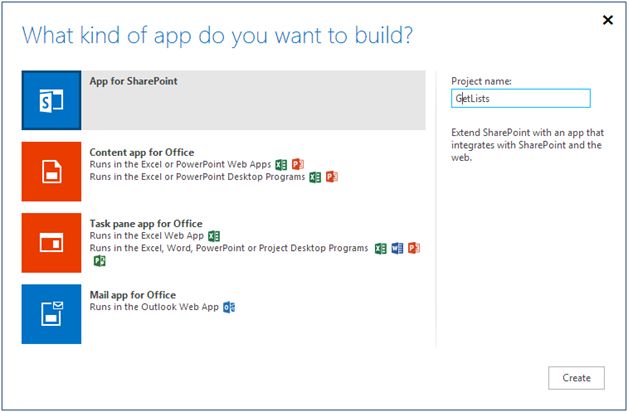This screenshot has width=629, height=412.
Task: Click the "Mail app for Office" heading
Action: (132, 295)
